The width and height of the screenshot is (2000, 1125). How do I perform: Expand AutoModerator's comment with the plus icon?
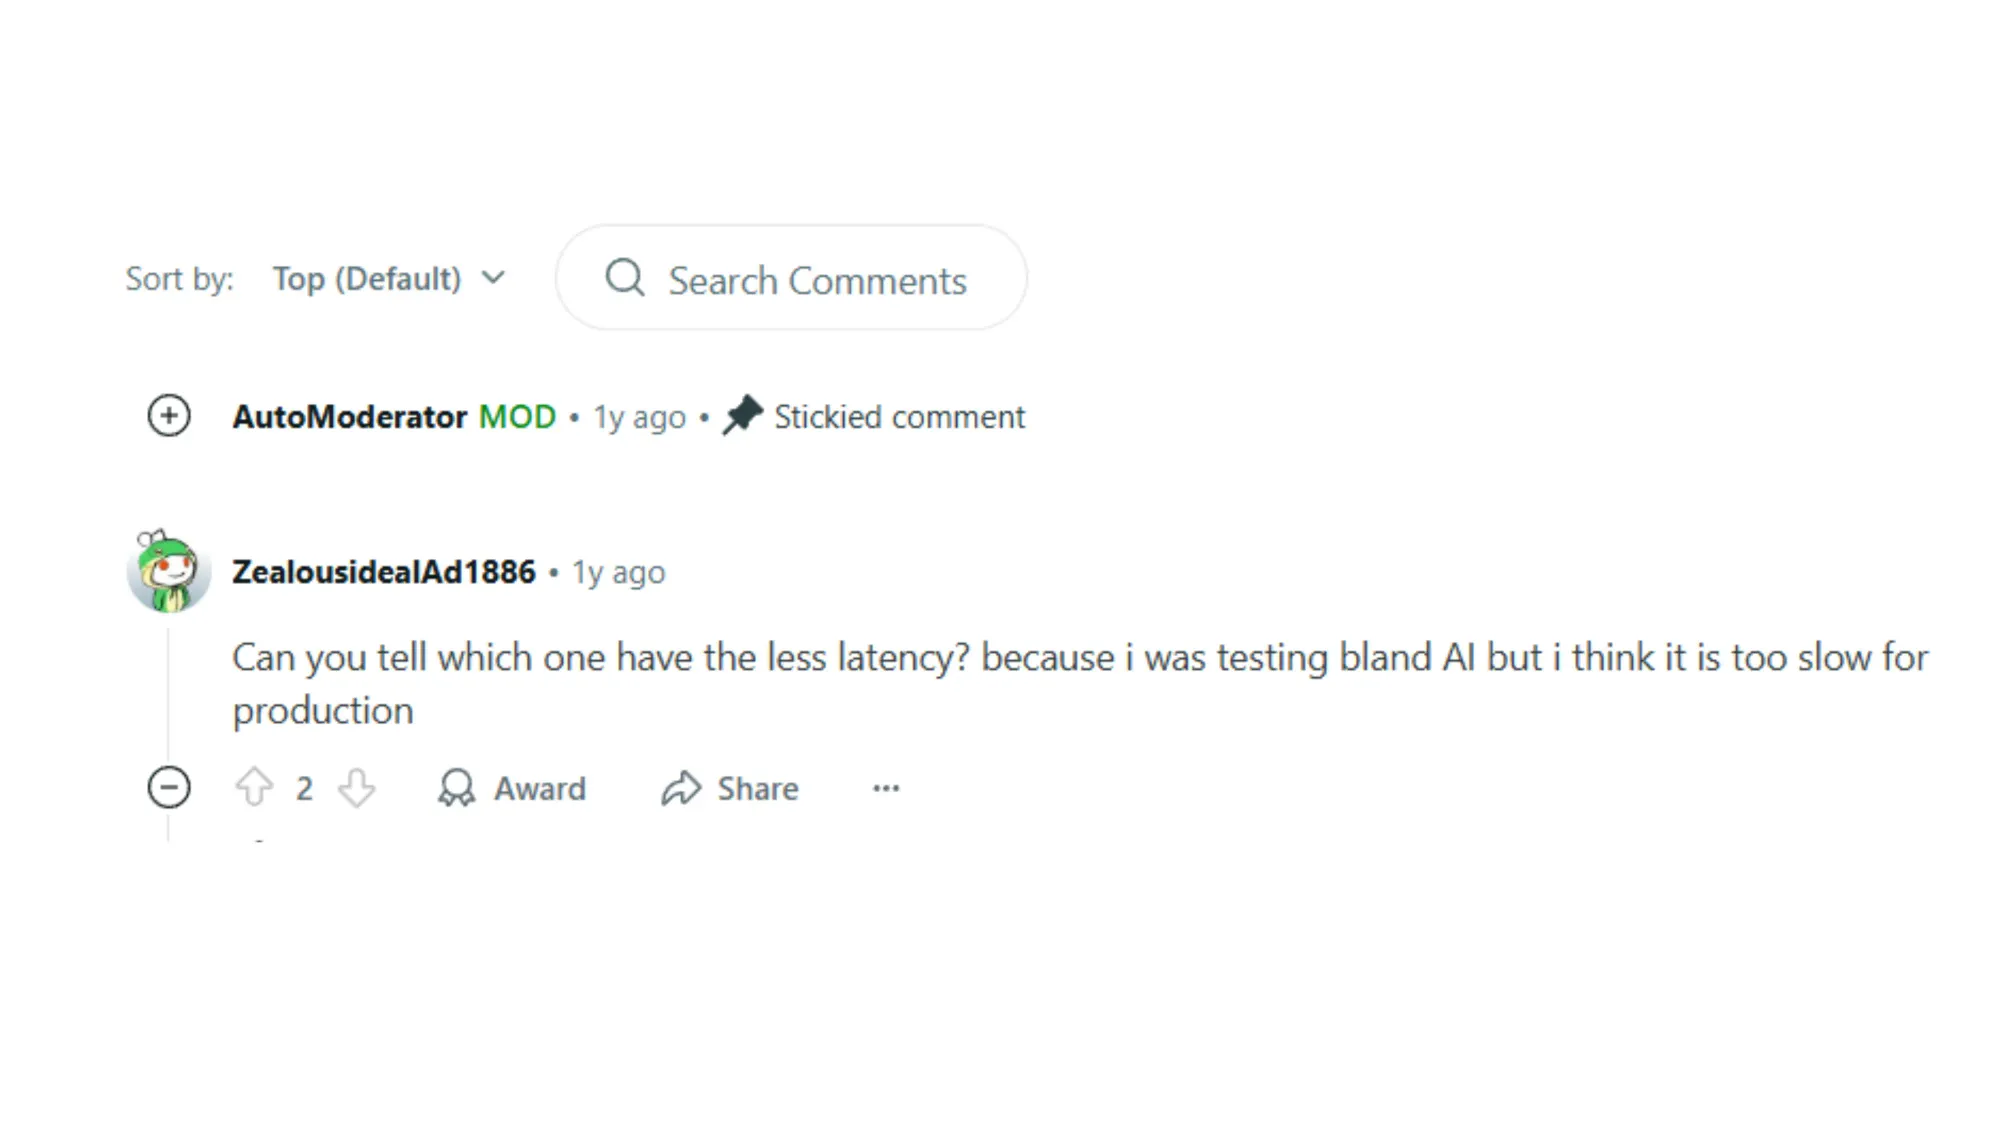pyautogui.click(x=169, y=416)
